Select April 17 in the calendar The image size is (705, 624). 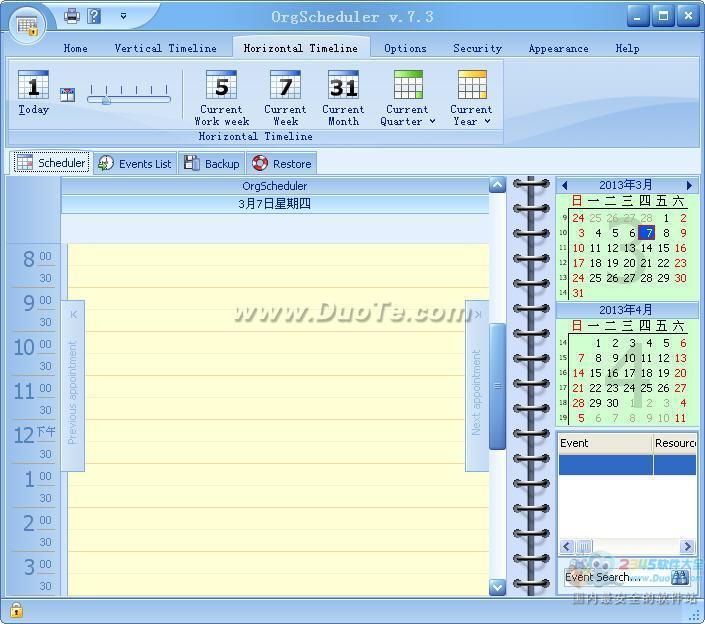[x=629, y=373]
